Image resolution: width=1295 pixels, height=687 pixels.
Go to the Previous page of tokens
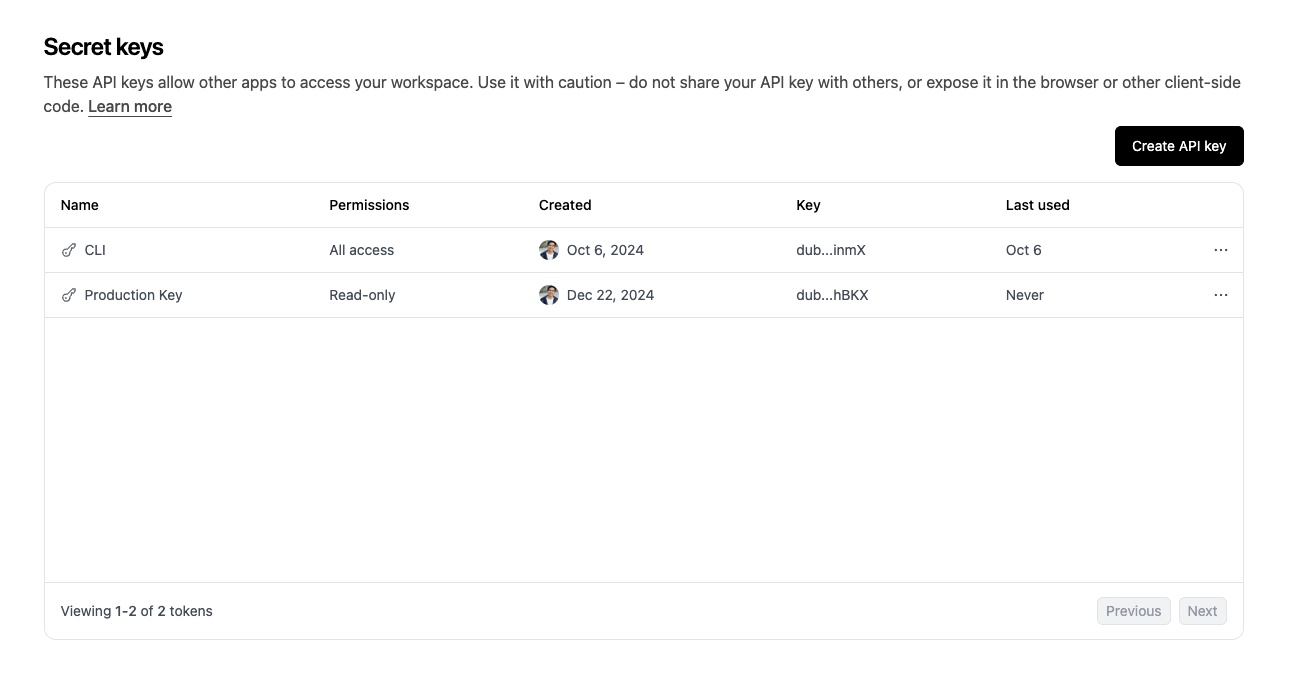pyautogui.click(x=1133, y=611)
